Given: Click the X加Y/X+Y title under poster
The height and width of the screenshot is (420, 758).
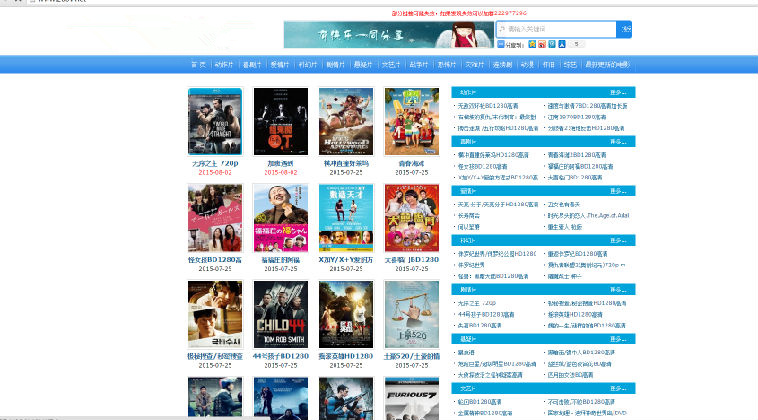Looking at the screenshot, I should (346, 260).
